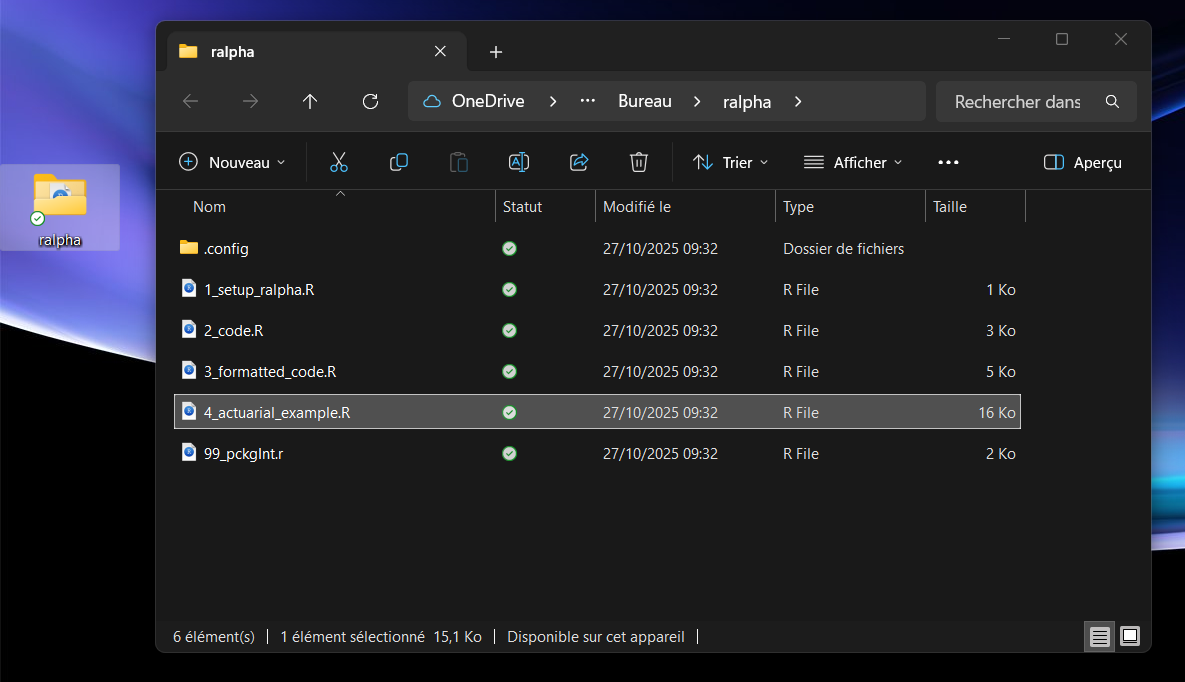Select the ralpha tab
This screenshot has width=1185, height=682.
point(316,51)
